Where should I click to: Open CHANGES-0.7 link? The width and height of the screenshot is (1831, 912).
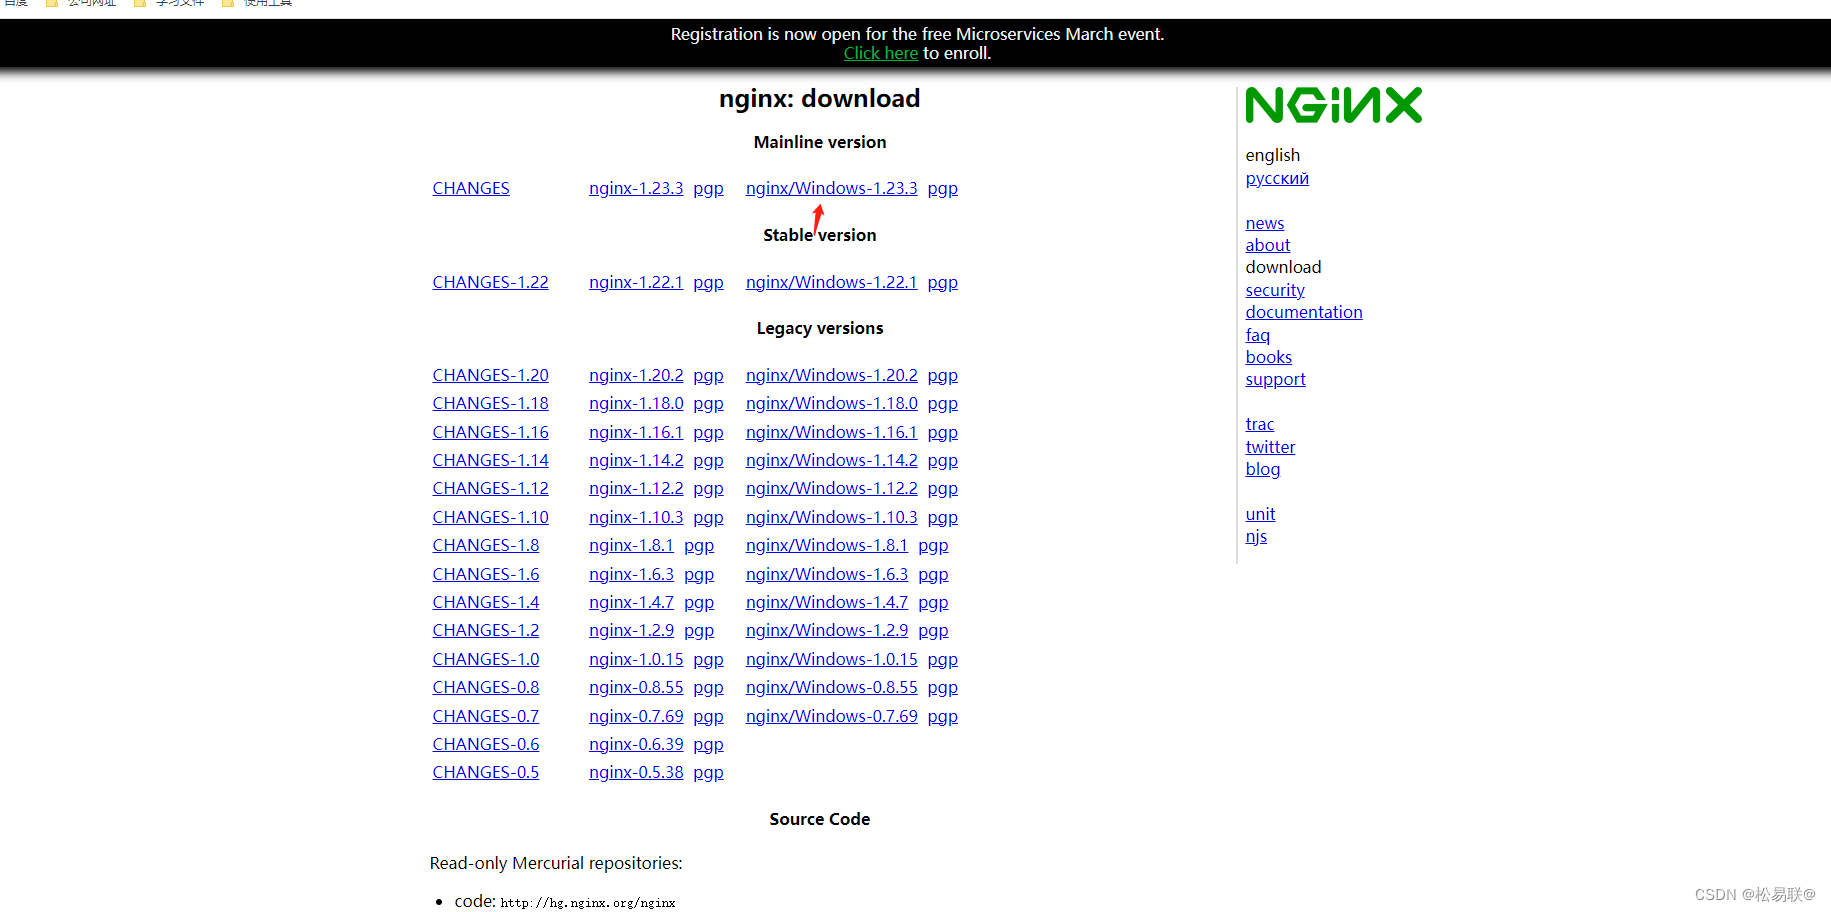tap(485, 716)
